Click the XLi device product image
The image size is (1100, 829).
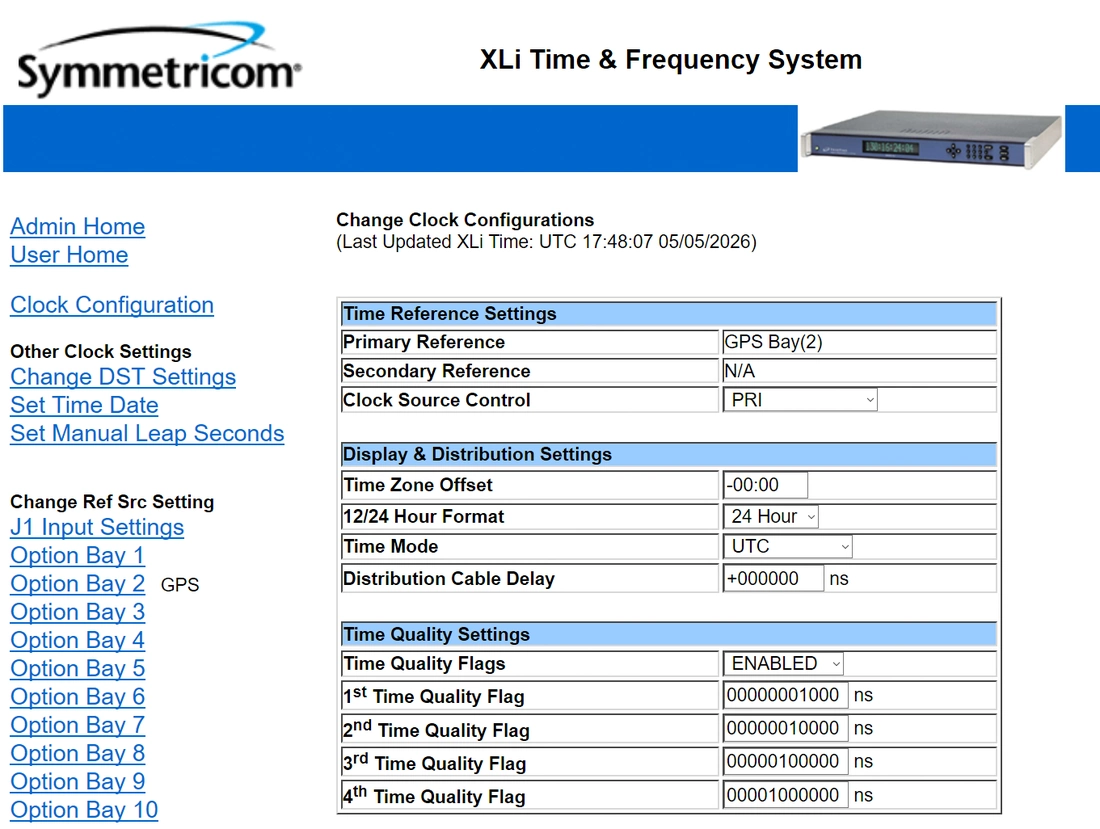(x=931, y=139)
